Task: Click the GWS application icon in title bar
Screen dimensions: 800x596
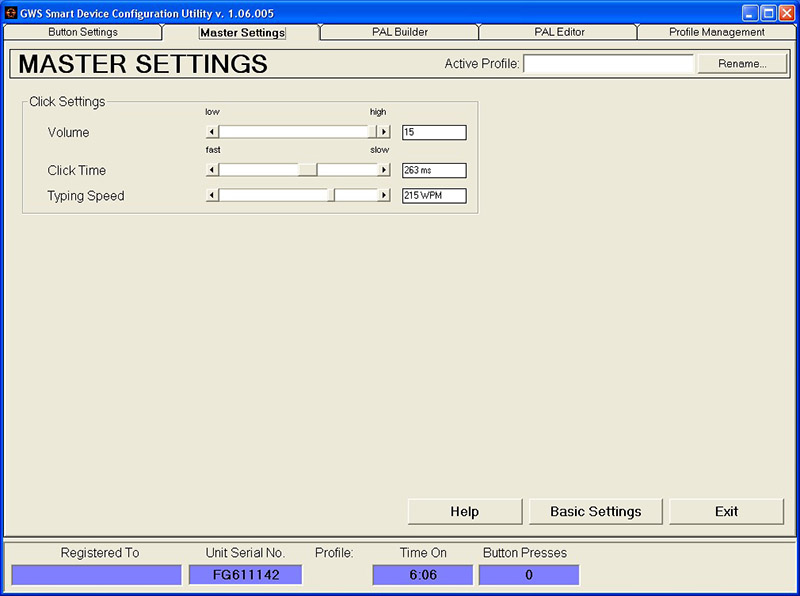Action: pos(11,13)
